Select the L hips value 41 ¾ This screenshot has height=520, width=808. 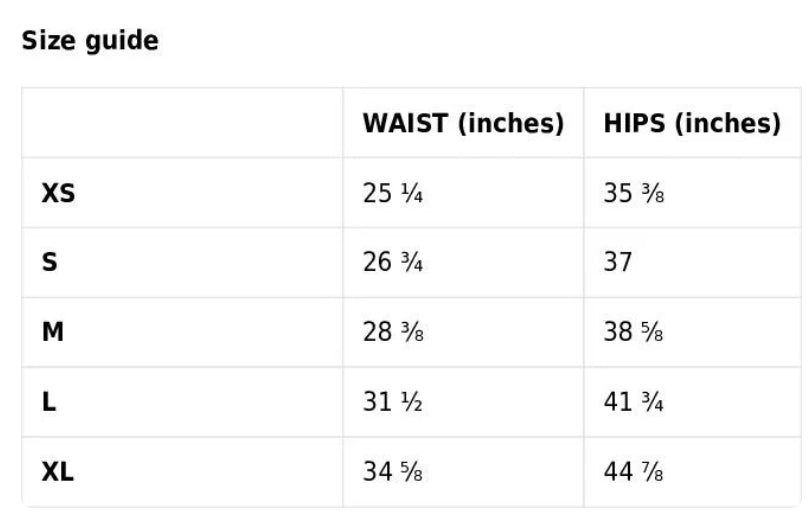[633, 401]
